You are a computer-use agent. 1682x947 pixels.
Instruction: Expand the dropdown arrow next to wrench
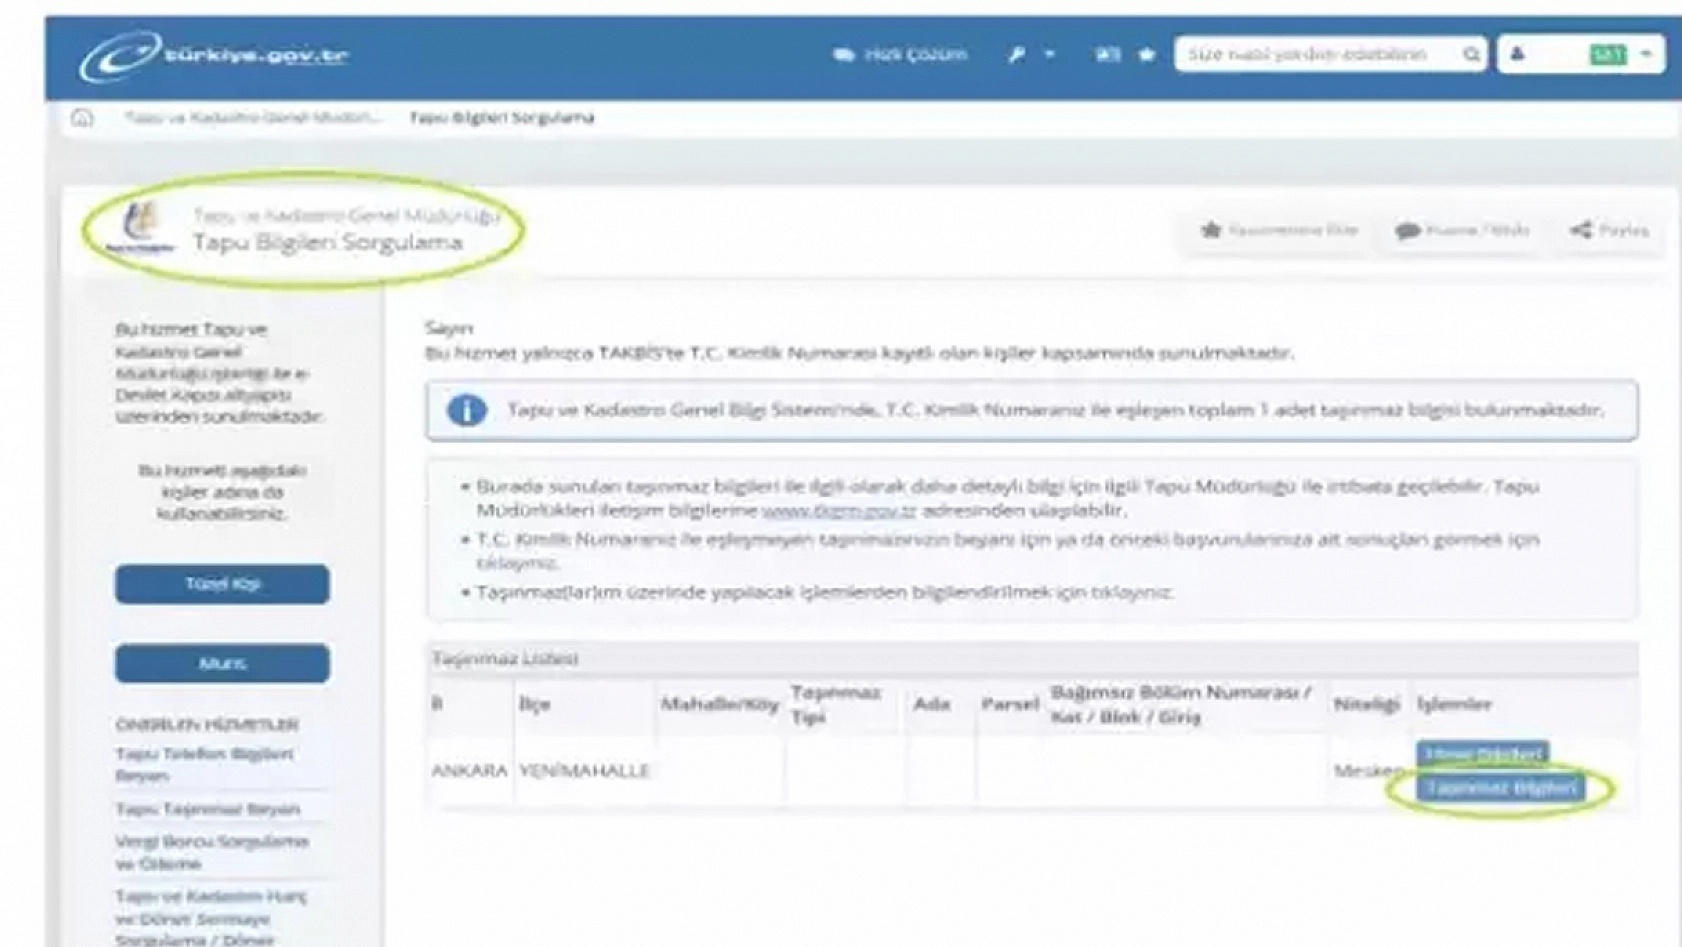1049,55
